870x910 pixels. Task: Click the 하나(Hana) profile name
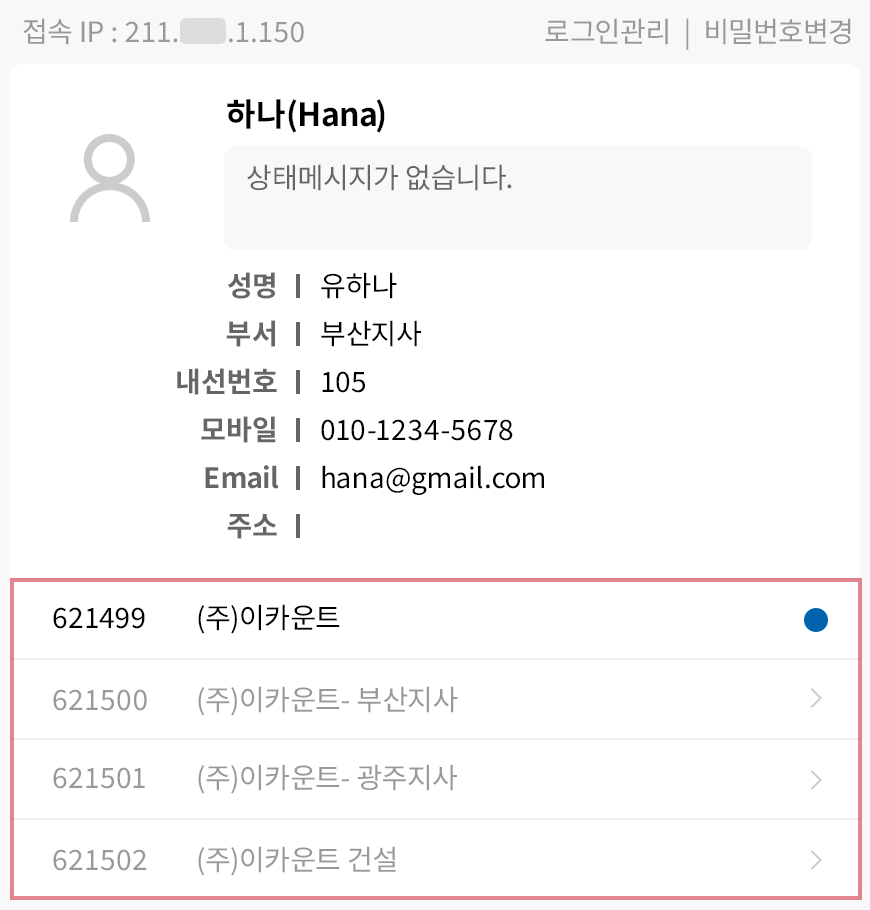[x=306, y=116]
